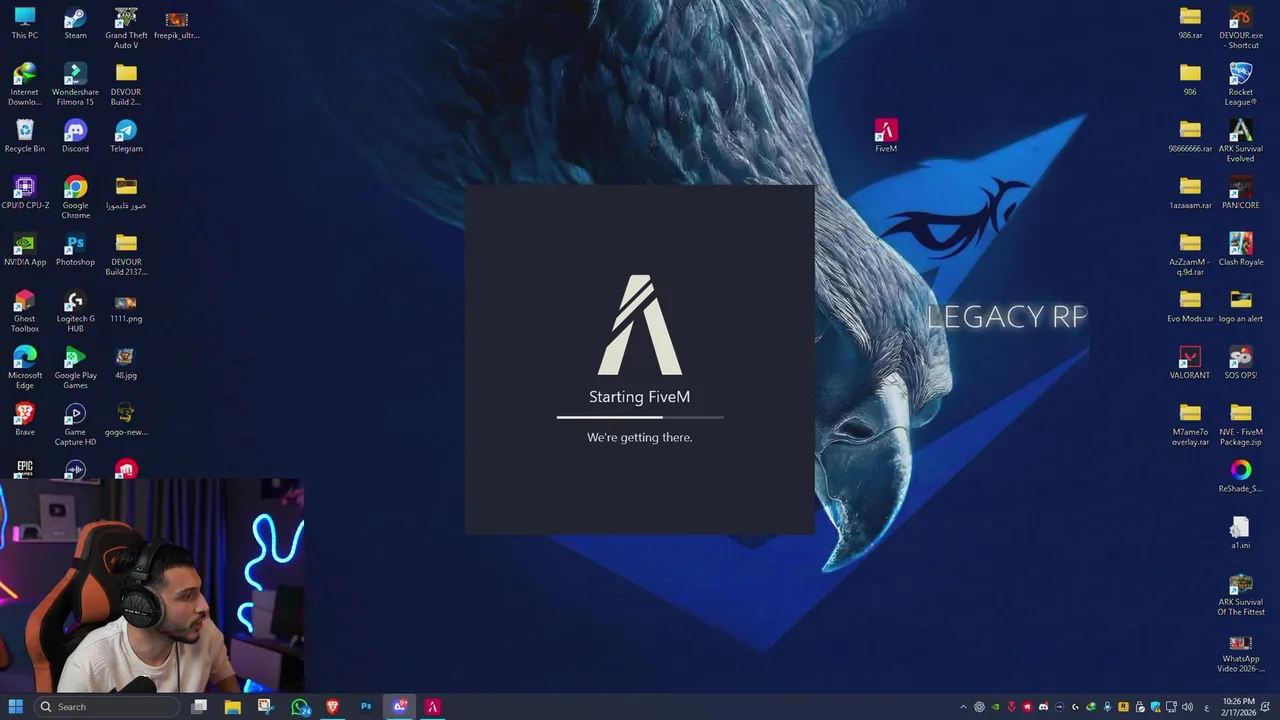Open the M7ame7o overlay.rar archive

(x=1190, y=425)
